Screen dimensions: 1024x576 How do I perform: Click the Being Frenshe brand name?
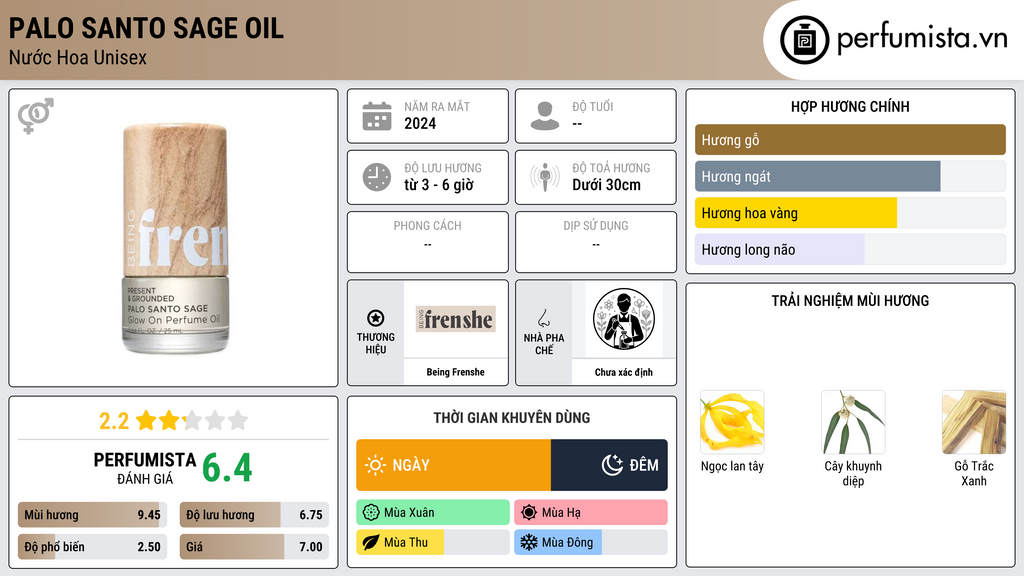[455, 372]
